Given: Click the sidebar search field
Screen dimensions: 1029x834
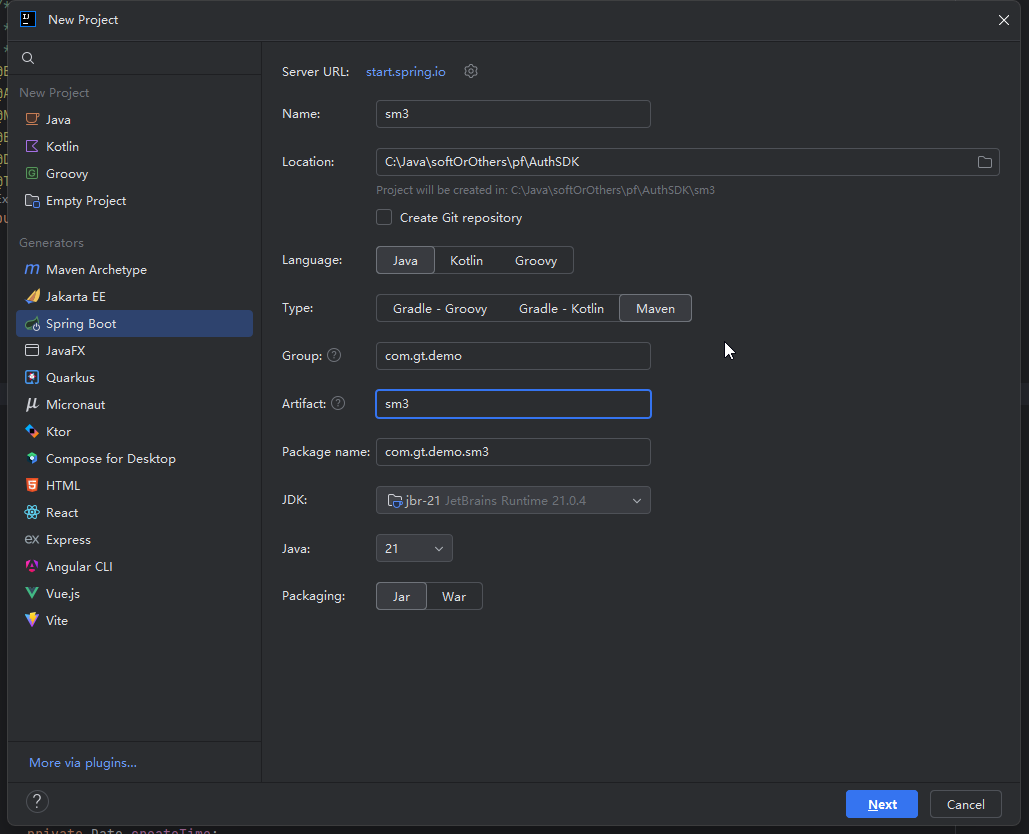Looking at the screenshot, I should tap(135, 58).
